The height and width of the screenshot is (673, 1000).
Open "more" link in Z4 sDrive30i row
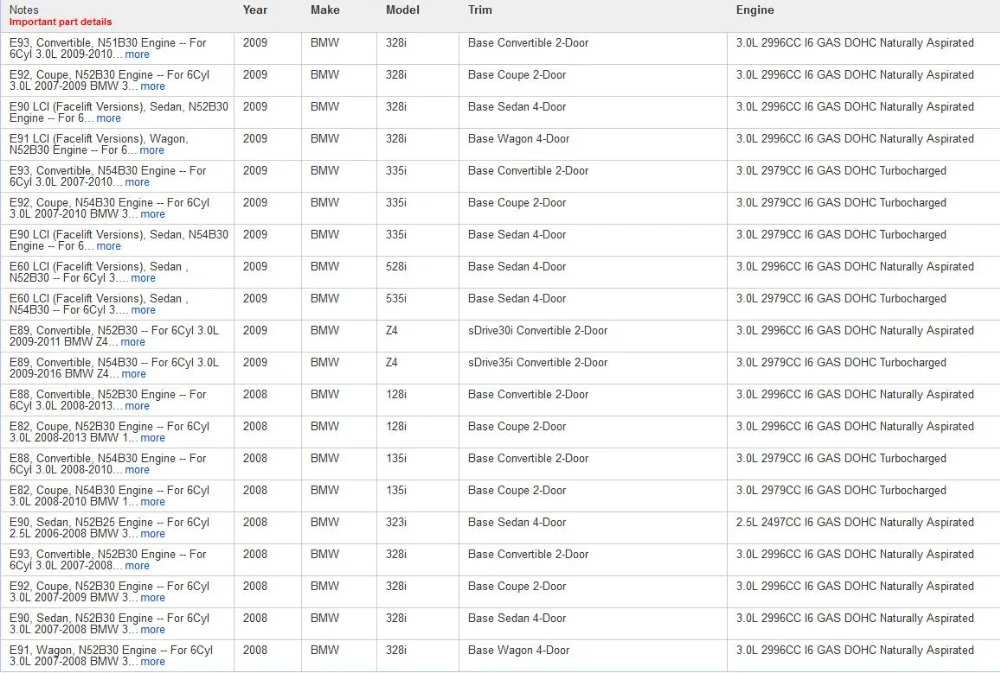(x=133, y=342)
